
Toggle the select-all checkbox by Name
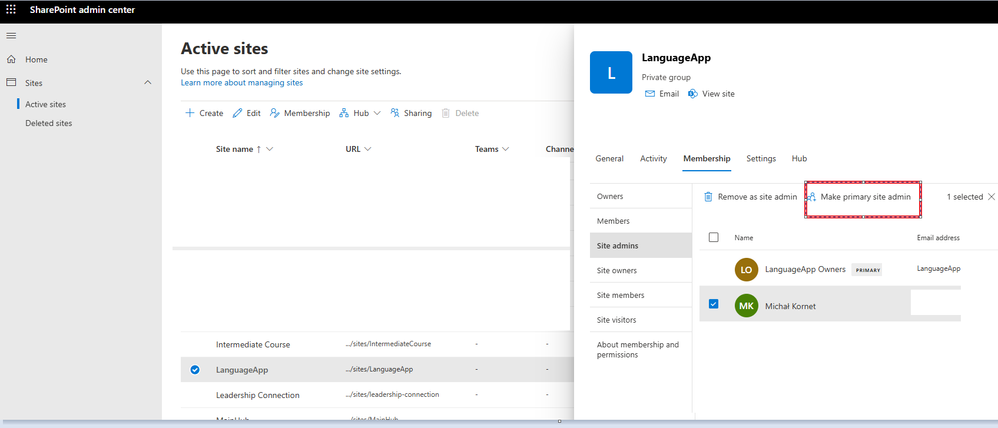[x=713, y=237]
